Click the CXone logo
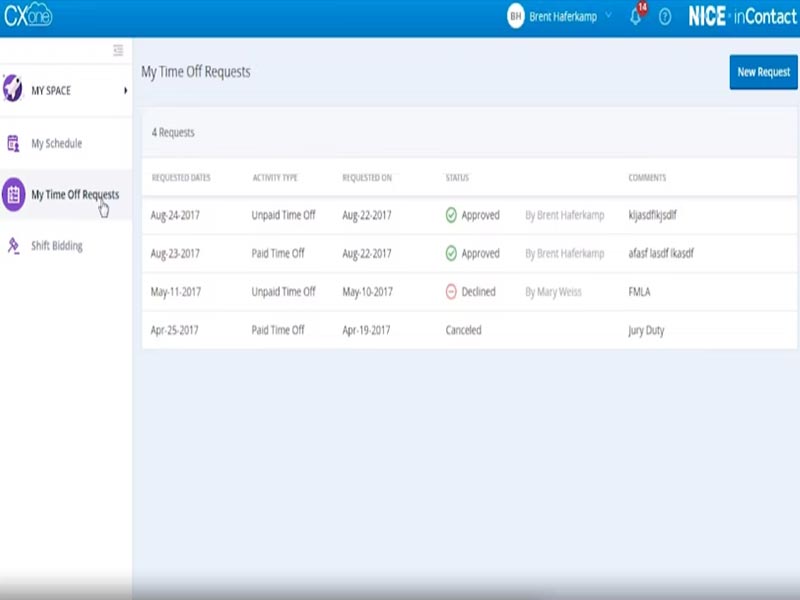This screenshot has height=600, width=800. point(28,16)
